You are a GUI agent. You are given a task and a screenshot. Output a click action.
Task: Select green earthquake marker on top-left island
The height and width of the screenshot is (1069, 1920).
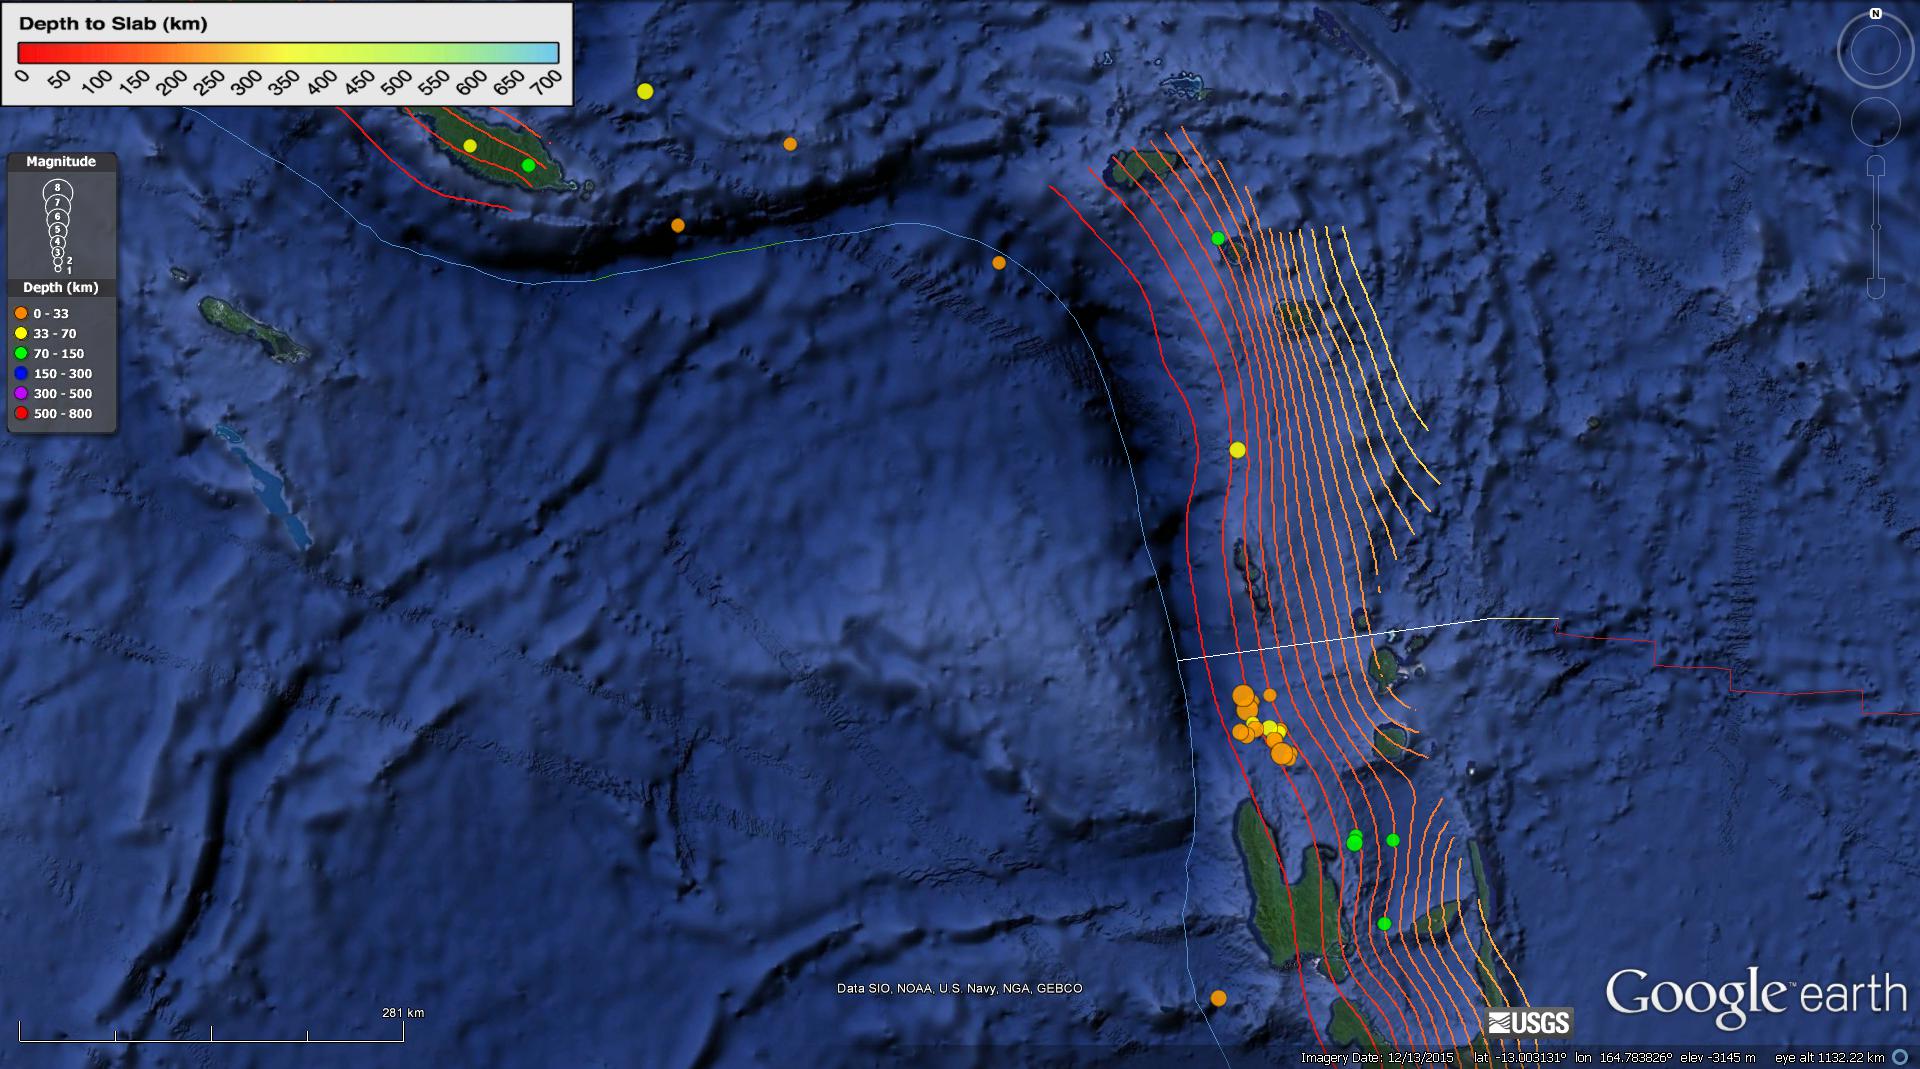tap(528, 165)
